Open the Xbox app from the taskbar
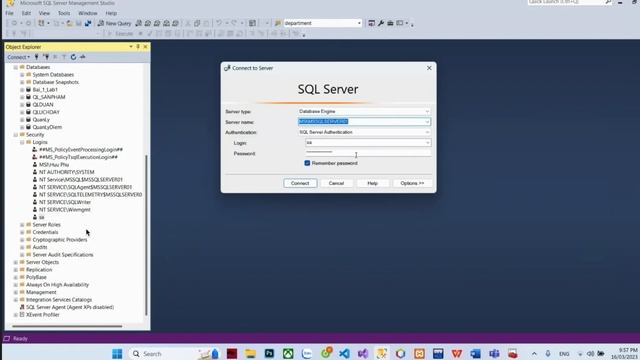 (x=288, y=353)
